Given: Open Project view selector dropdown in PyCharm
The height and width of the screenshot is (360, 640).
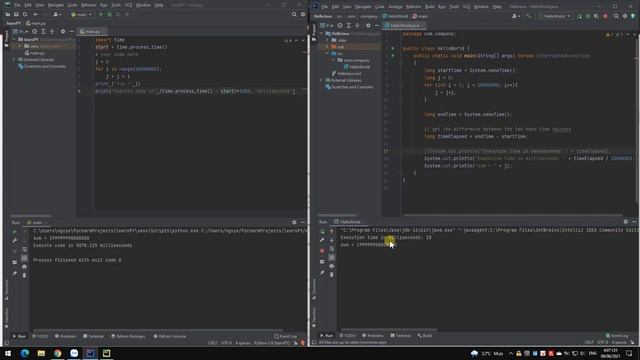Looking at the screenshot, I should click(20, 31).
